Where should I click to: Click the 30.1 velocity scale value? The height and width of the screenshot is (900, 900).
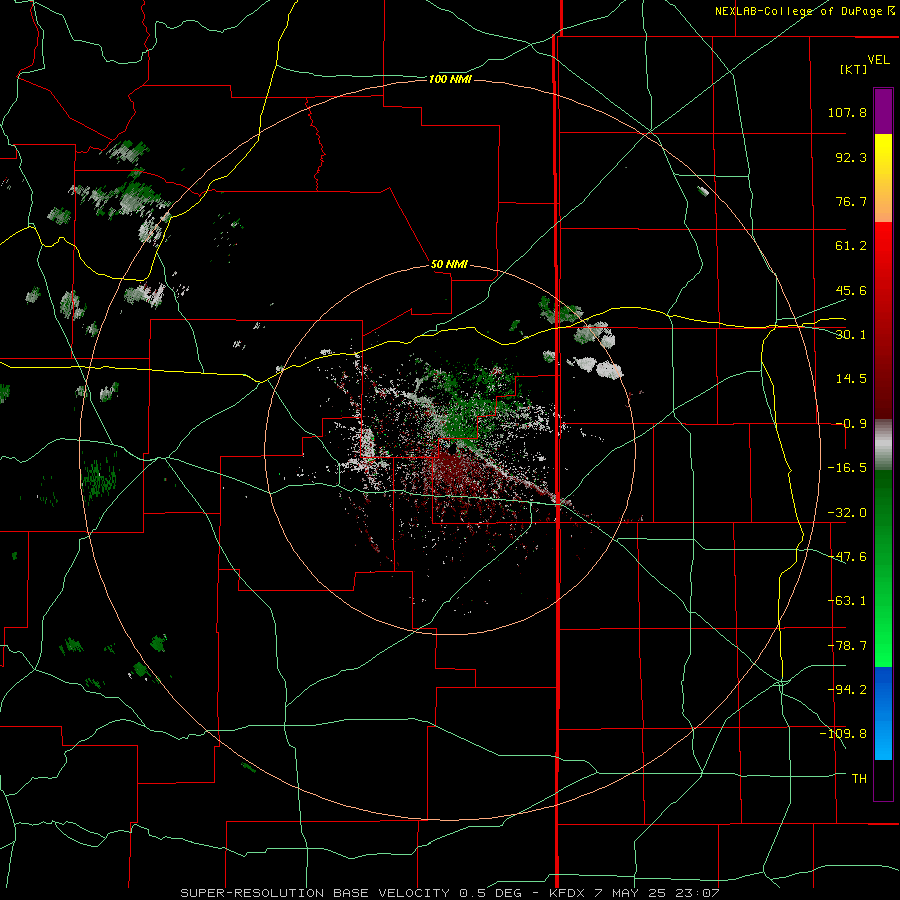pos(851,335)
